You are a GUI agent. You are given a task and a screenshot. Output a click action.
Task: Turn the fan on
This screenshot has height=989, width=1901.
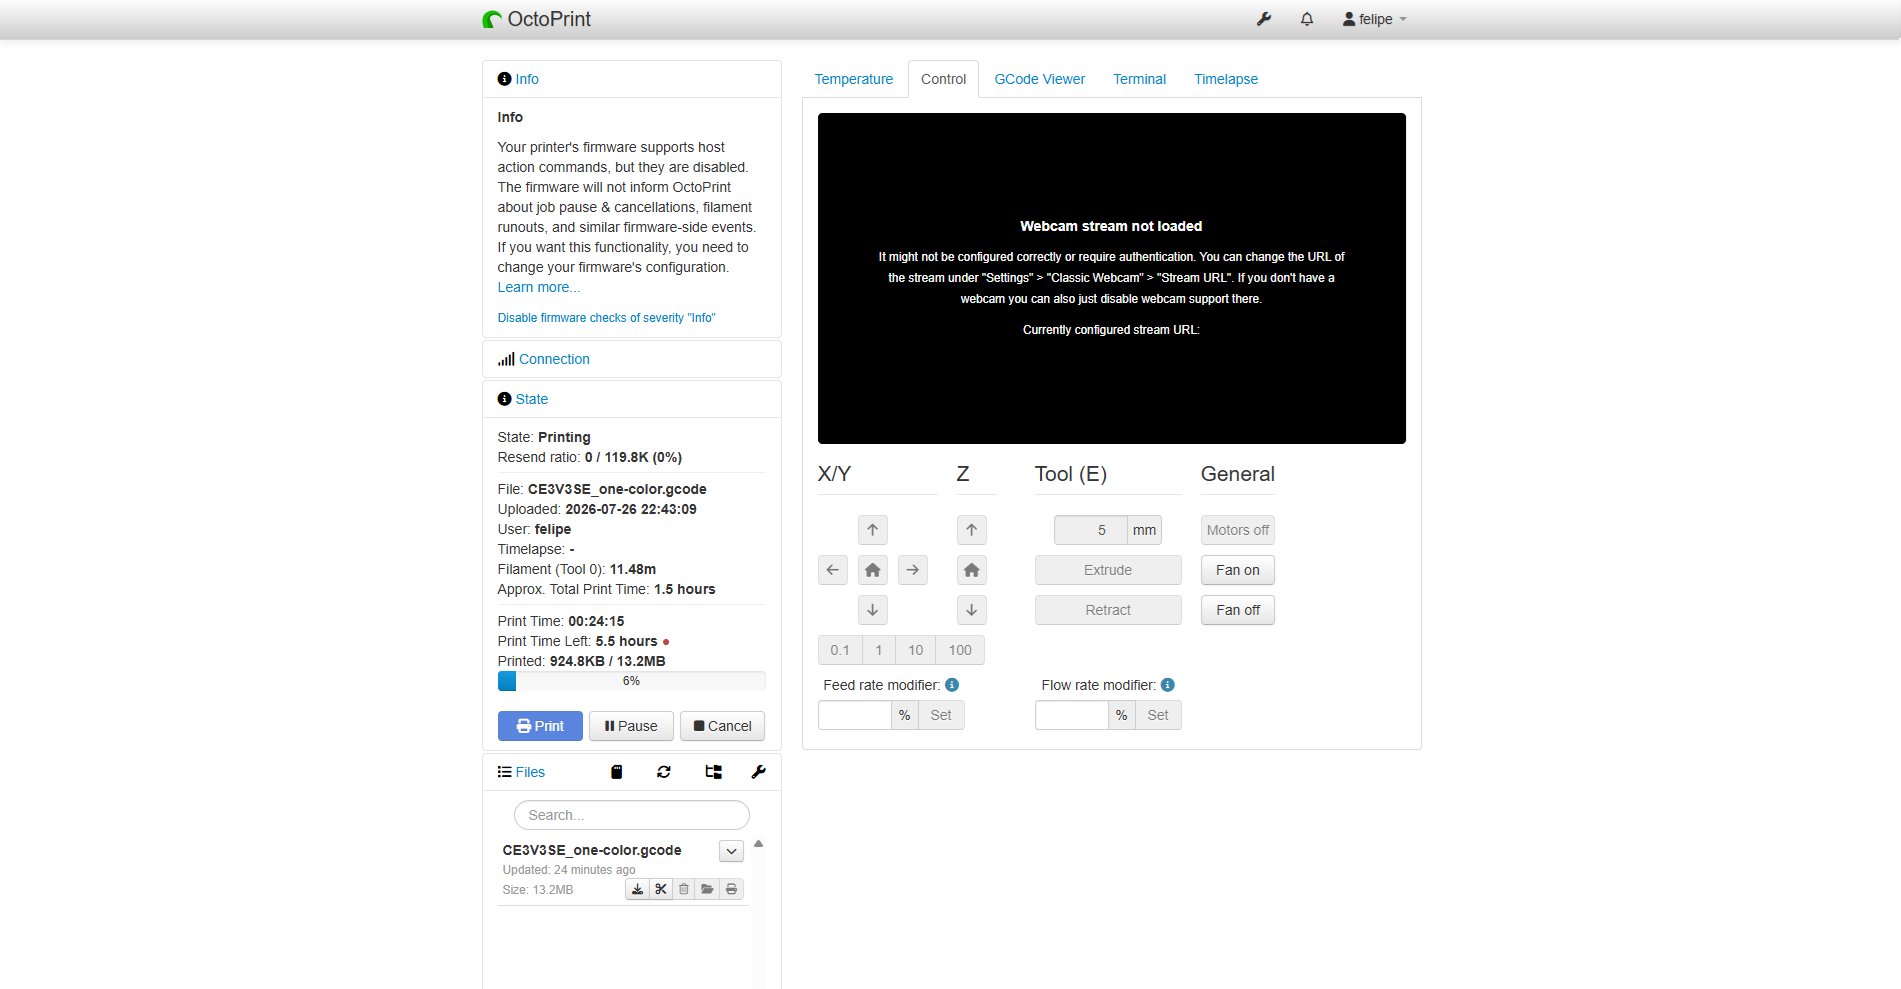pyautogui.click(x=1238, y=570)
